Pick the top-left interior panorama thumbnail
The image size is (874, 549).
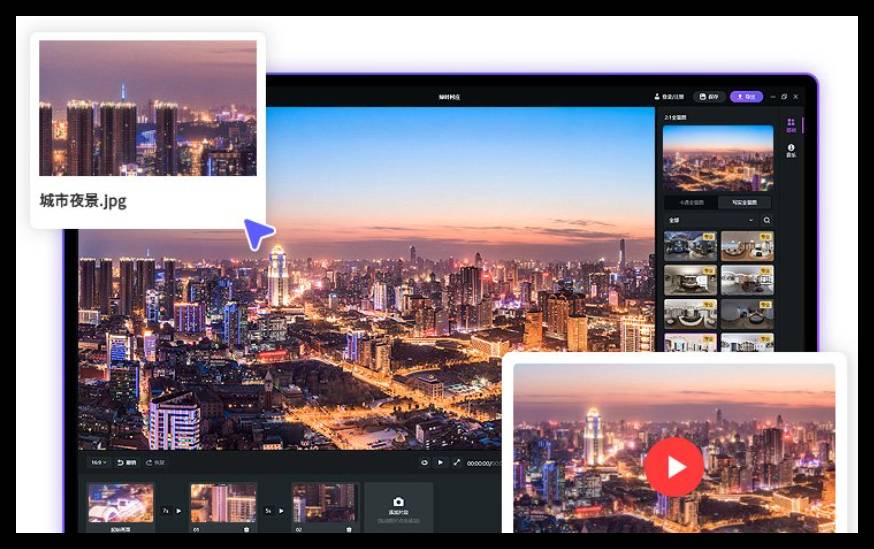690,246
